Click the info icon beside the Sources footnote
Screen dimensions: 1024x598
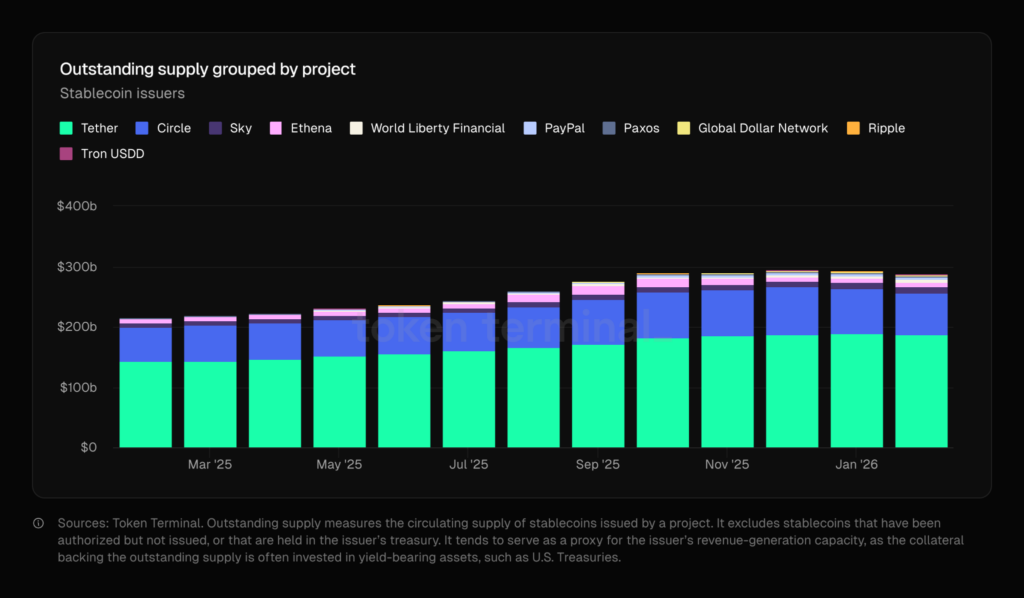(38, 523)
